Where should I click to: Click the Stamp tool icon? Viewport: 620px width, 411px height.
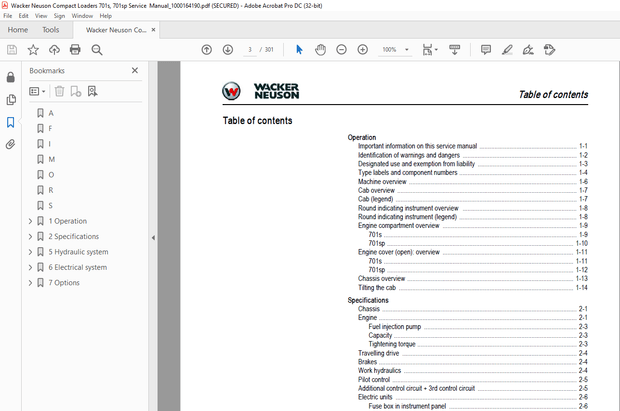click(549, 50)
